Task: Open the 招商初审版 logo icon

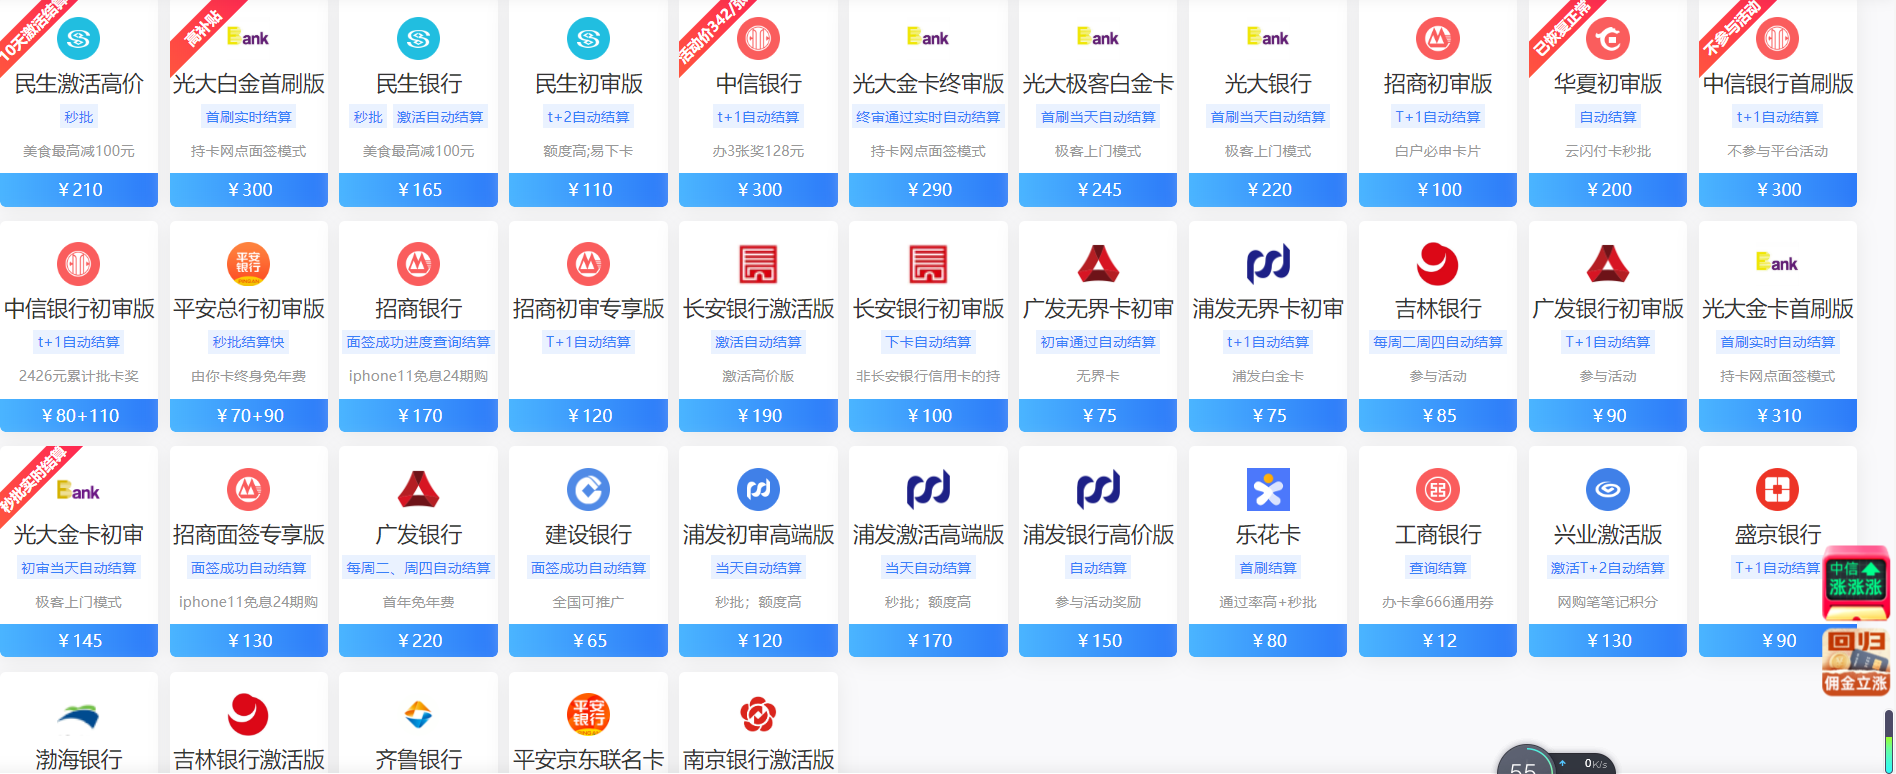Action: [x=1438, y=39]
